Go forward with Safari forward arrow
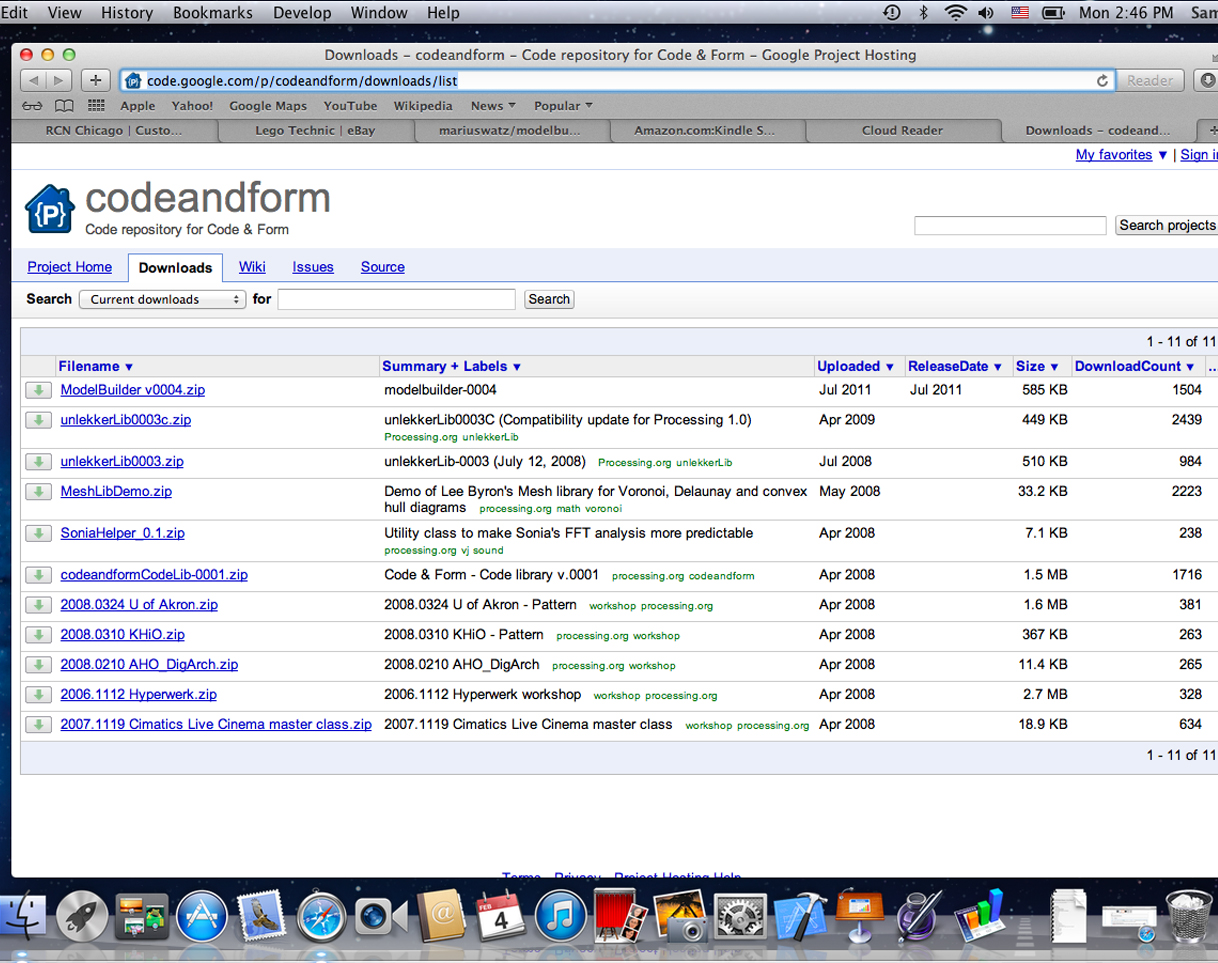1218x963 pixels. click(59, 80)
